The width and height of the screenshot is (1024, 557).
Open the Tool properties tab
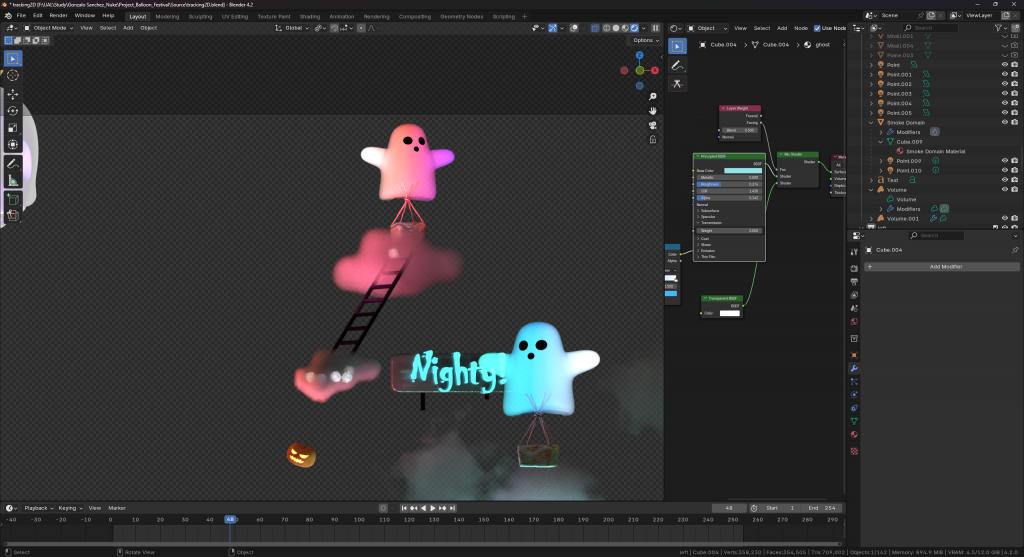pos(854,251)
